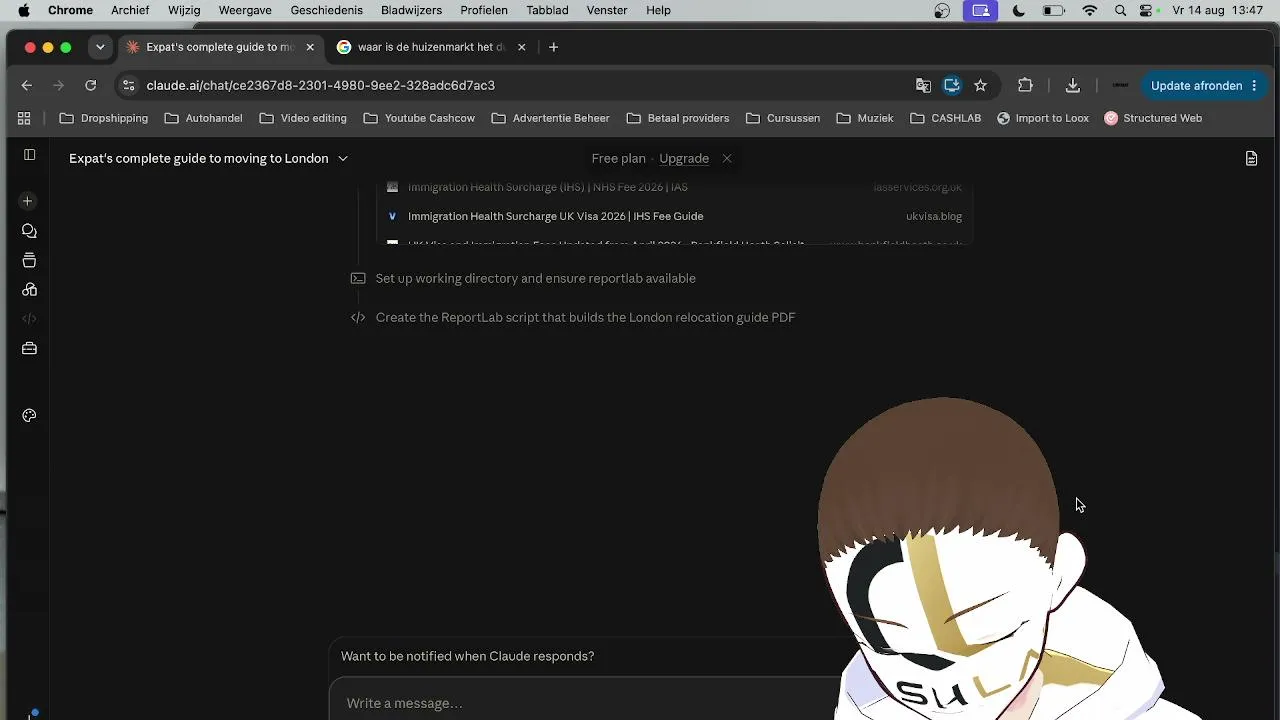1280x720 pixels.
Task: Click the install app icon in address bar
Action: click(x=952, y=85)
